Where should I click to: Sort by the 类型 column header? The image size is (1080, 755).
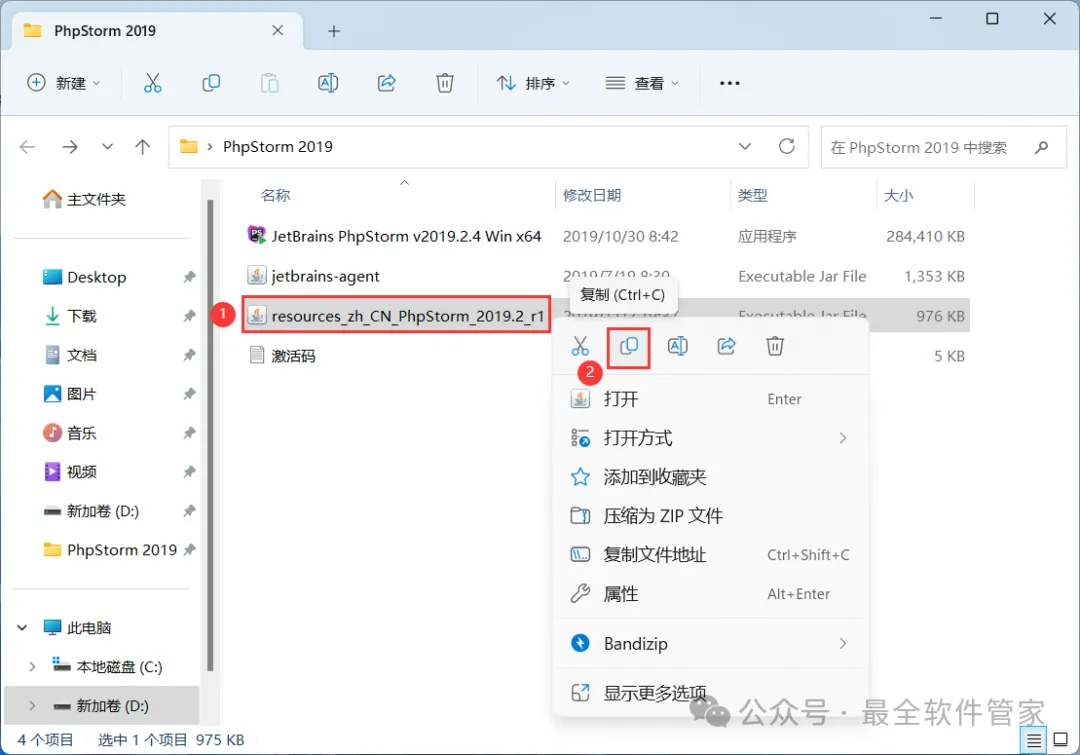coord(752,196)
